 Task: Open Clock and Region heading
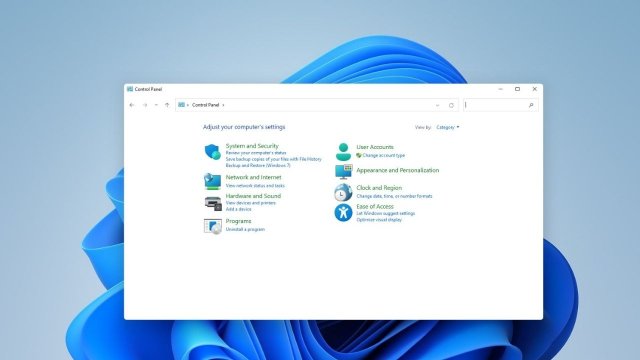[379, 188]
